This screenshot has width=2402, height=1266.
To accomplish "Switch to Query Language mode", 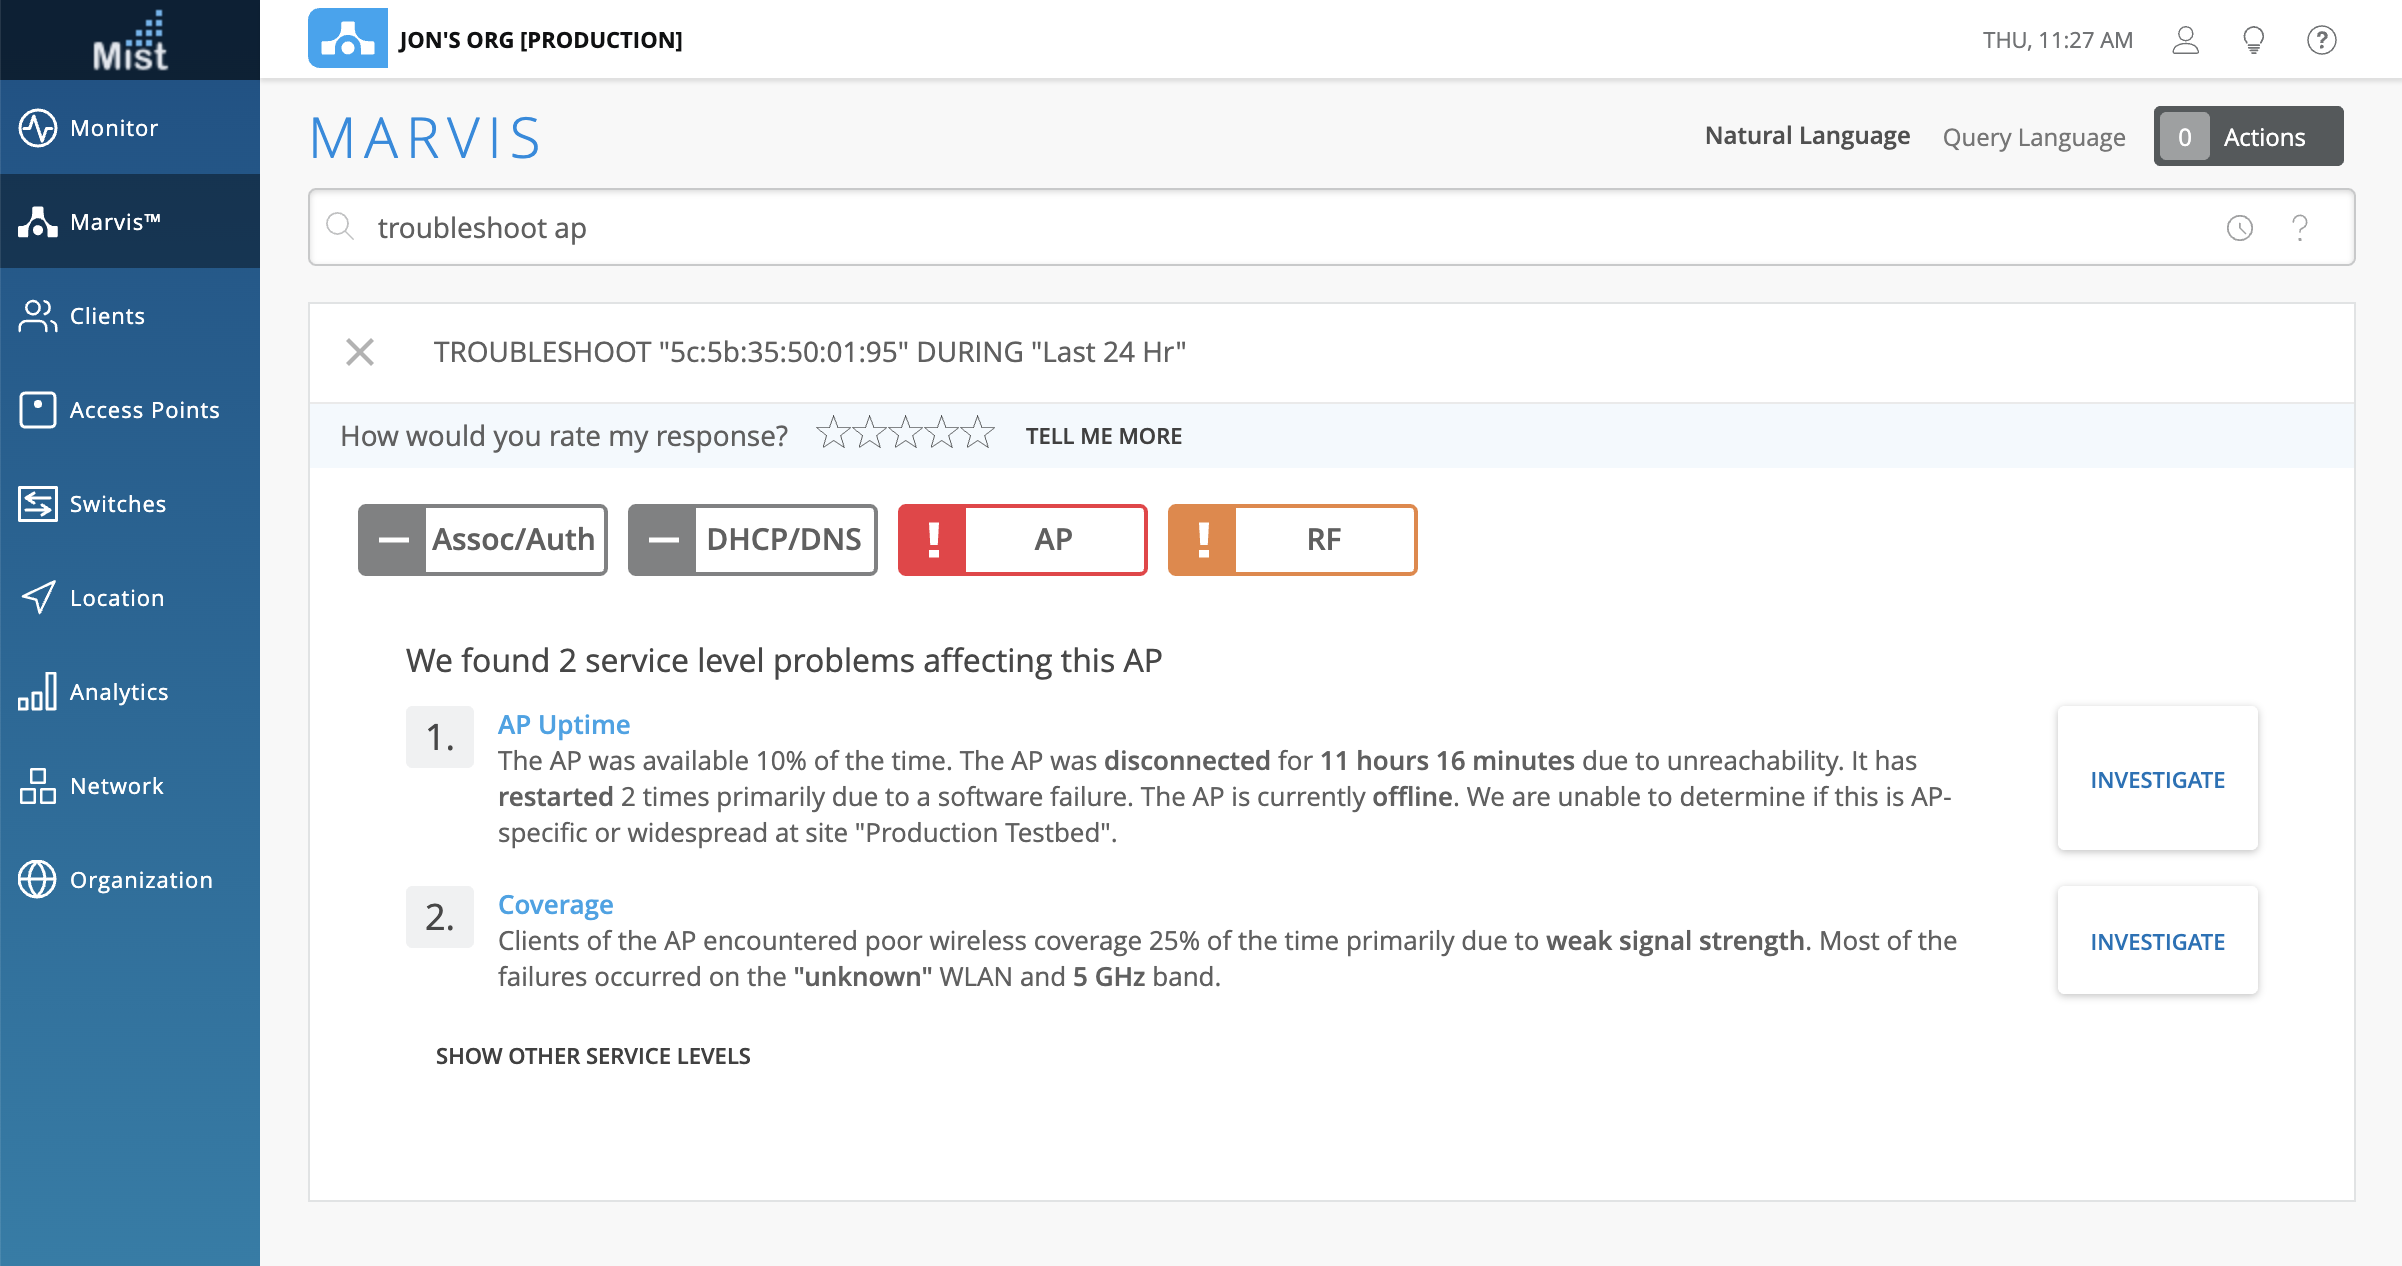I will tap(2033, 137).
